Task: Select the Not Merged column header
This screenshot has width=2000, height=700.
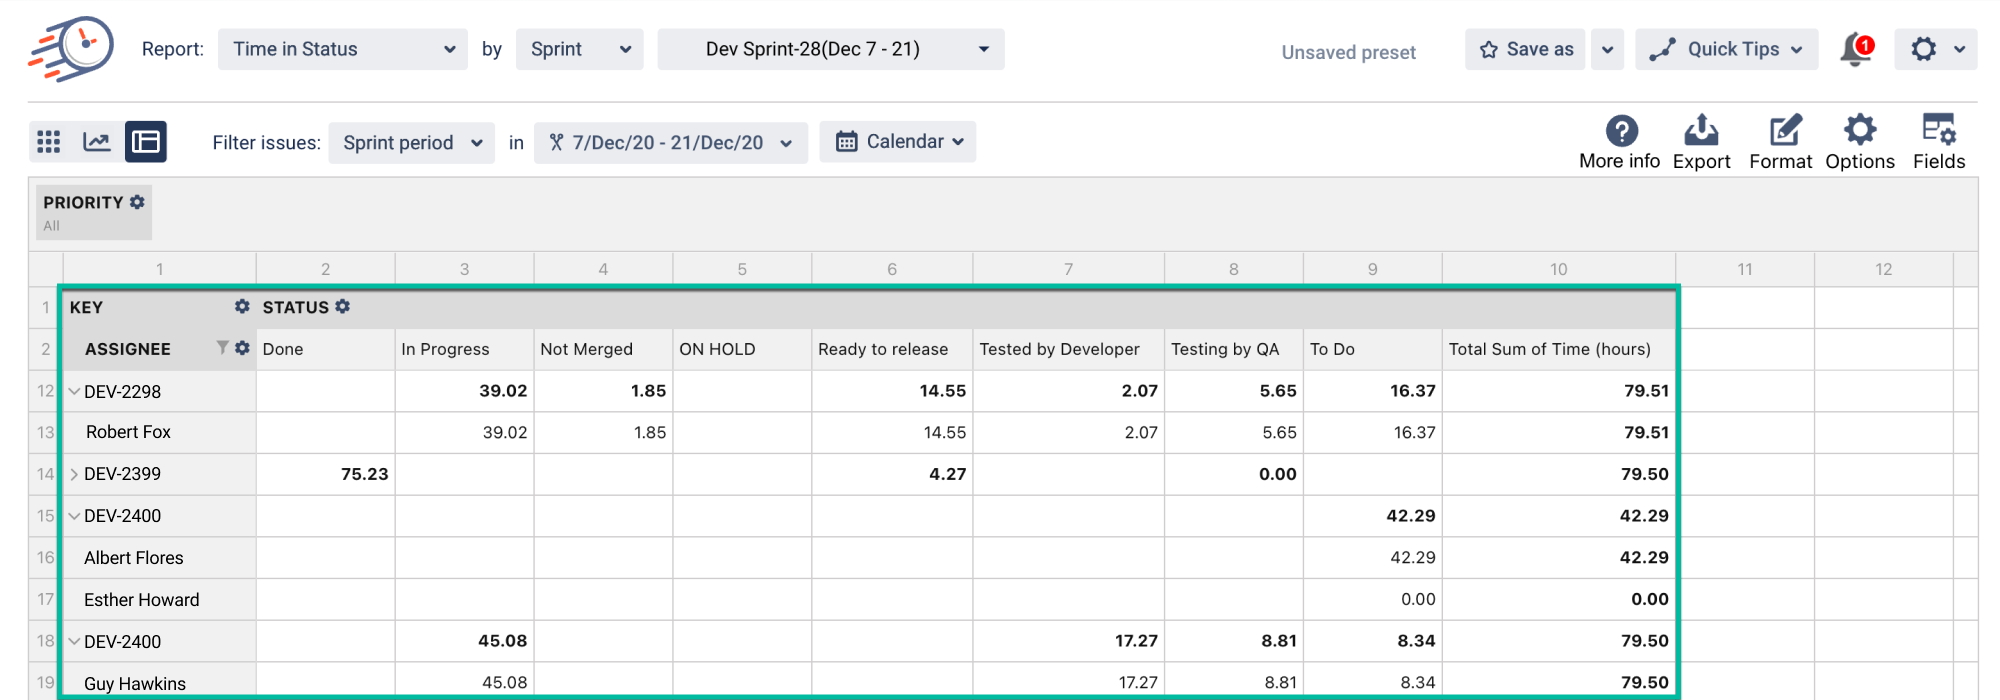Action: click(603, 349)
